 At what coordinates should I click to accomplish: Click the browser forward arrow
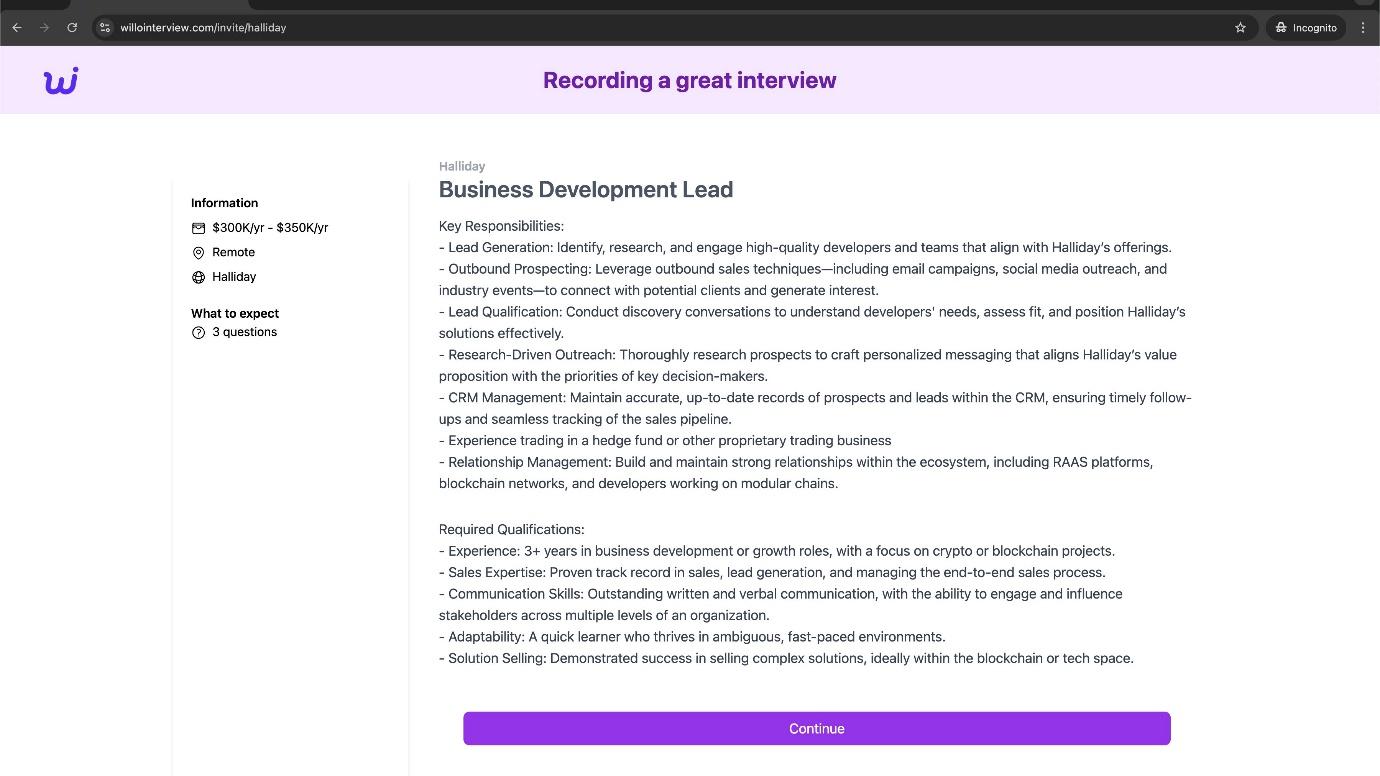pyautogui.click(x=44, y=28)
